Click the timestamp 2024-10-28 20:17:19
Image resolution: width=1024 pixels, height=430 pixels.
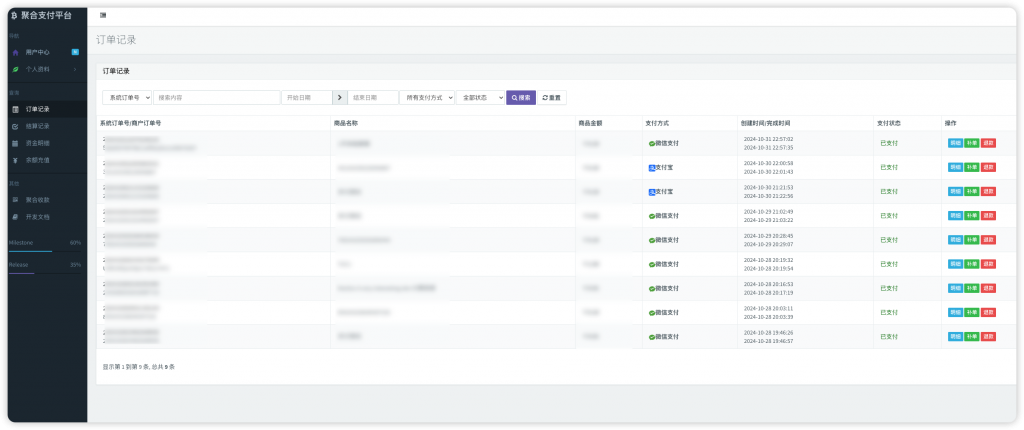pos(769,293)
